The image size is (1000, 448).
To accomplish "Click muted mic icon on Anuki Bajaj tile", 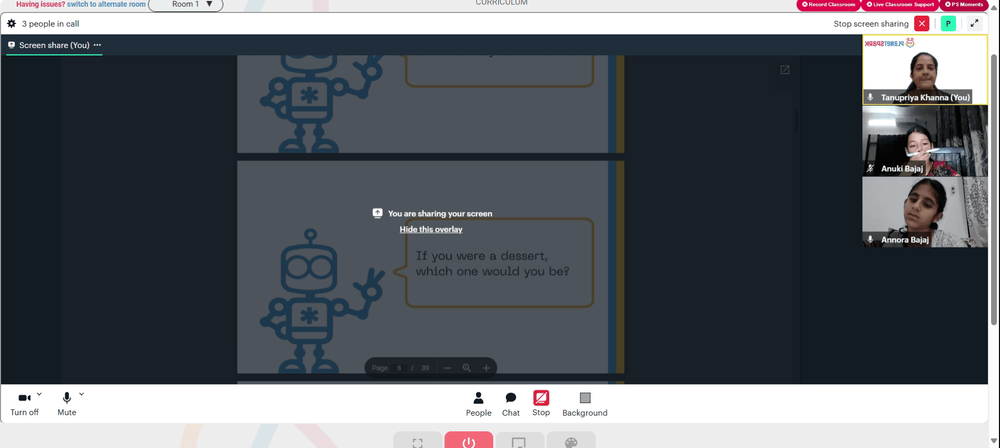I will click(871, 168).
